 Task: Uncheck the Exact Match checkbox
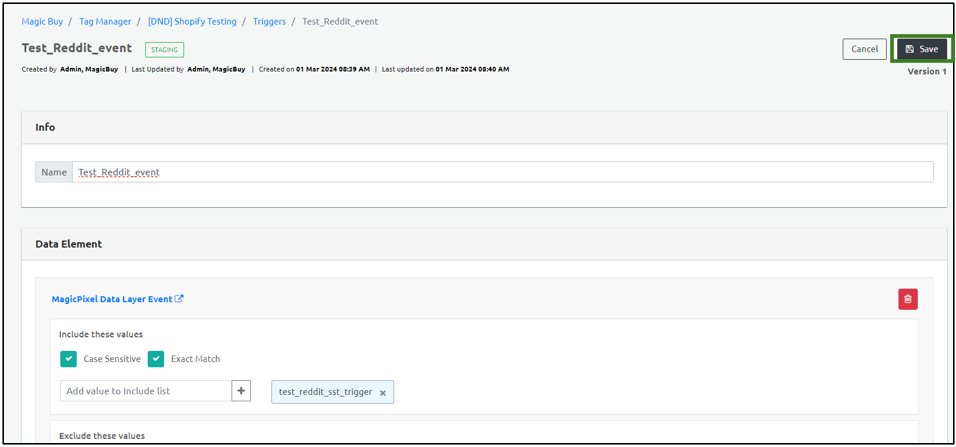[x=156, y=359]
